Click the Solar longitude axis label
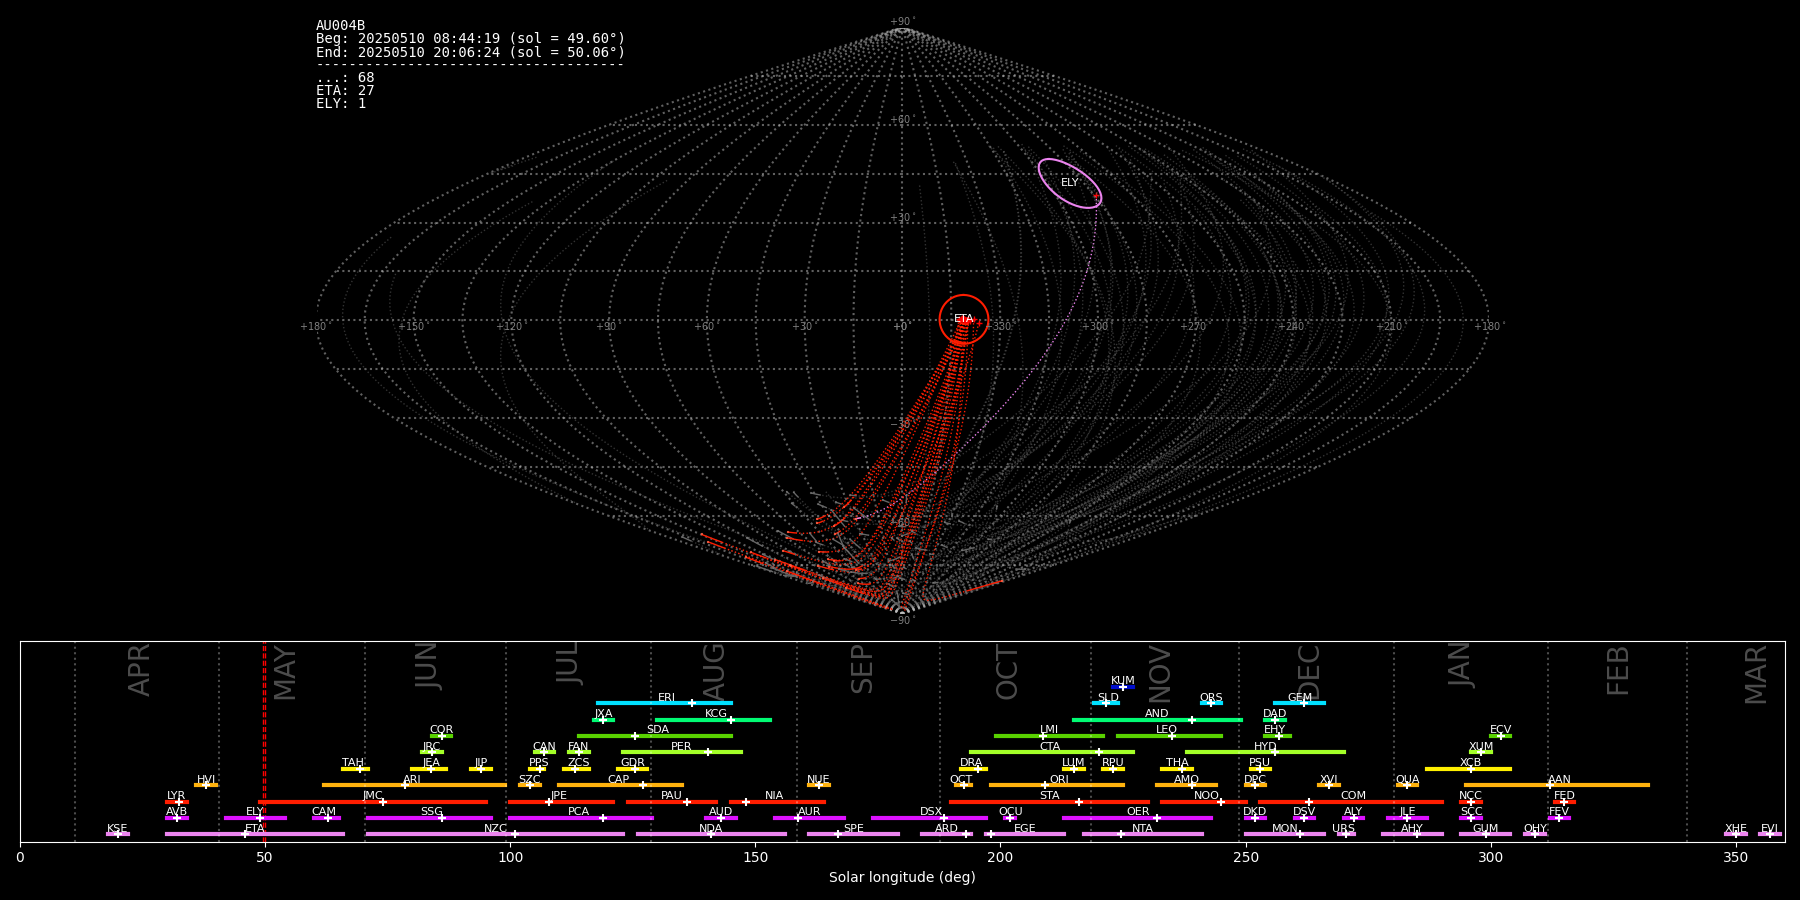The width and height of the screenshot is (1800, 900). coord(902,877)
